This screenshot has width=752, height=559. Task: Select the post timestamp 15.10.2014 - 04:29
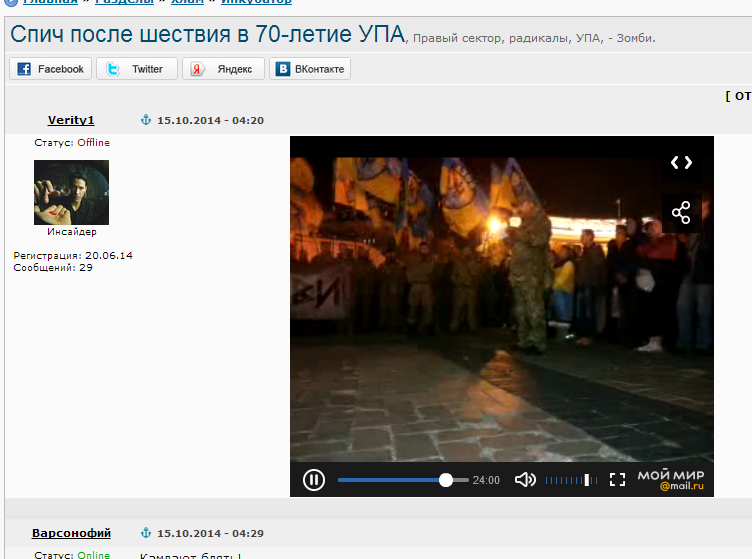point(211,533)
